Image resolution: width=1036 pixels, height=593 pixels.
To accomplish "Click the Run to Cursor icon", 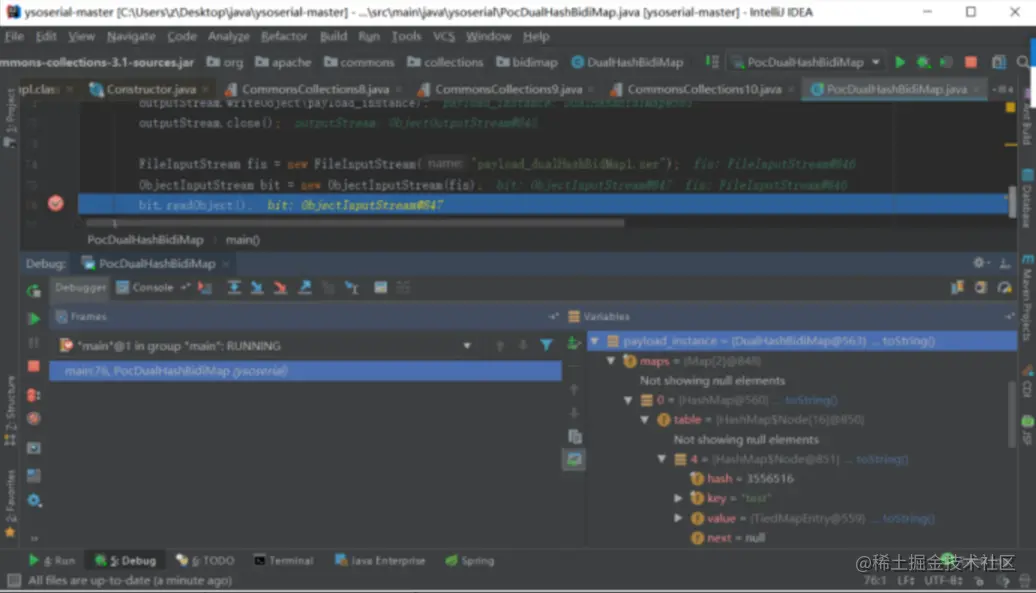I will (352, 288).
